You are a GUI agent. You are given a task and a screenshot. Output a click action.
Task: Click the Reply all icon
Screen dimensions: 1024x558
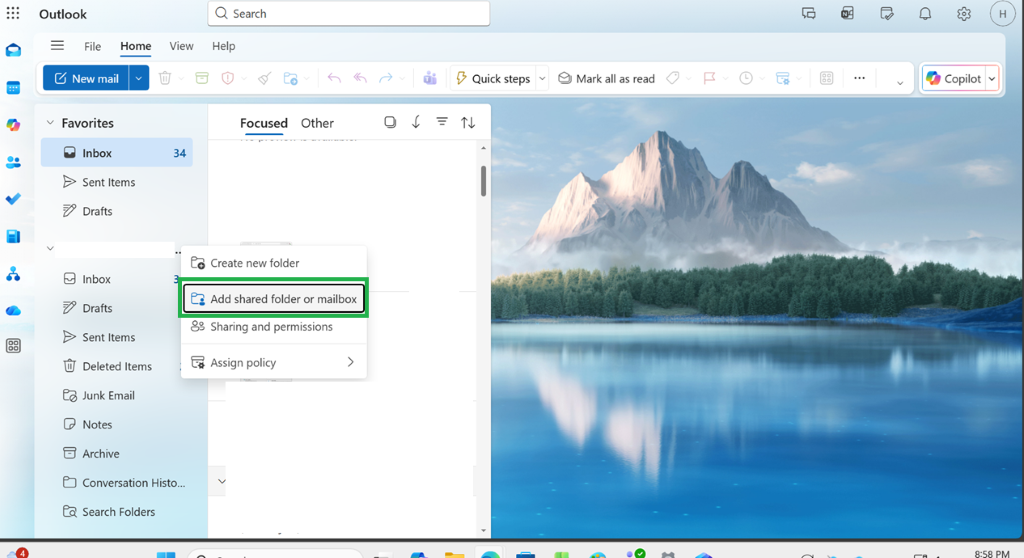360,78
